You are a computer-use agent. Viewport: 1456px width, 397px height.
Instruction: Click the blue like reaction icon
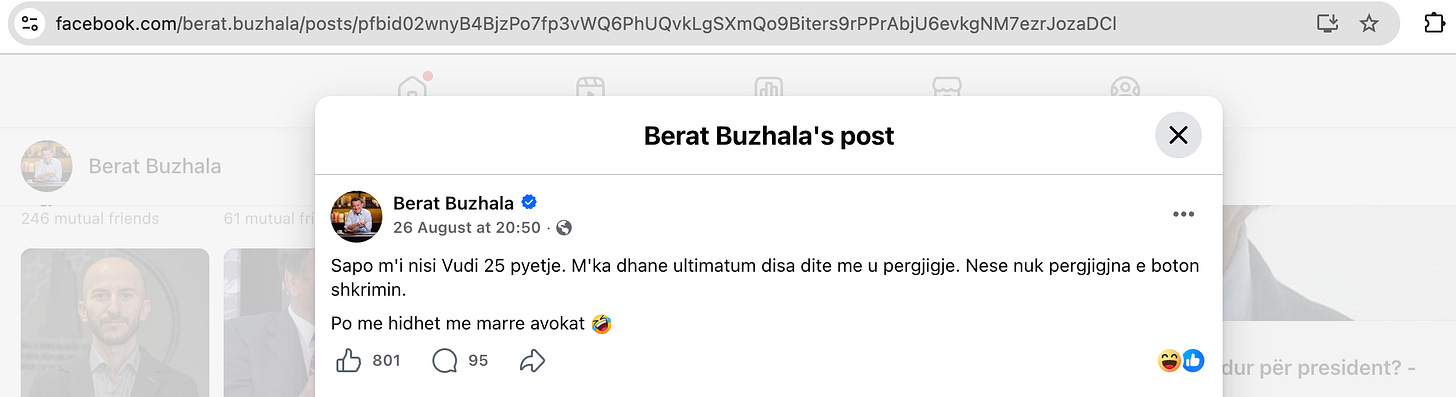(x=1193, y=361)
